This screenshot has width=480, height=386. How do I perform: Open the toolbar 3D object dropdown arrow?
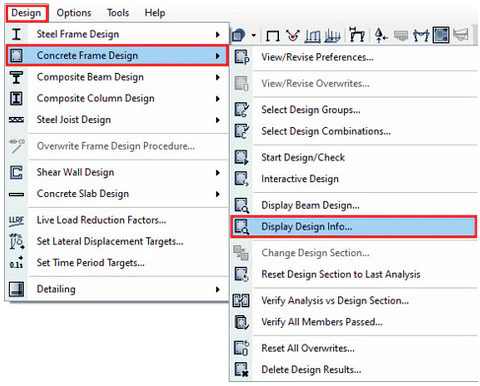point(254,35)
